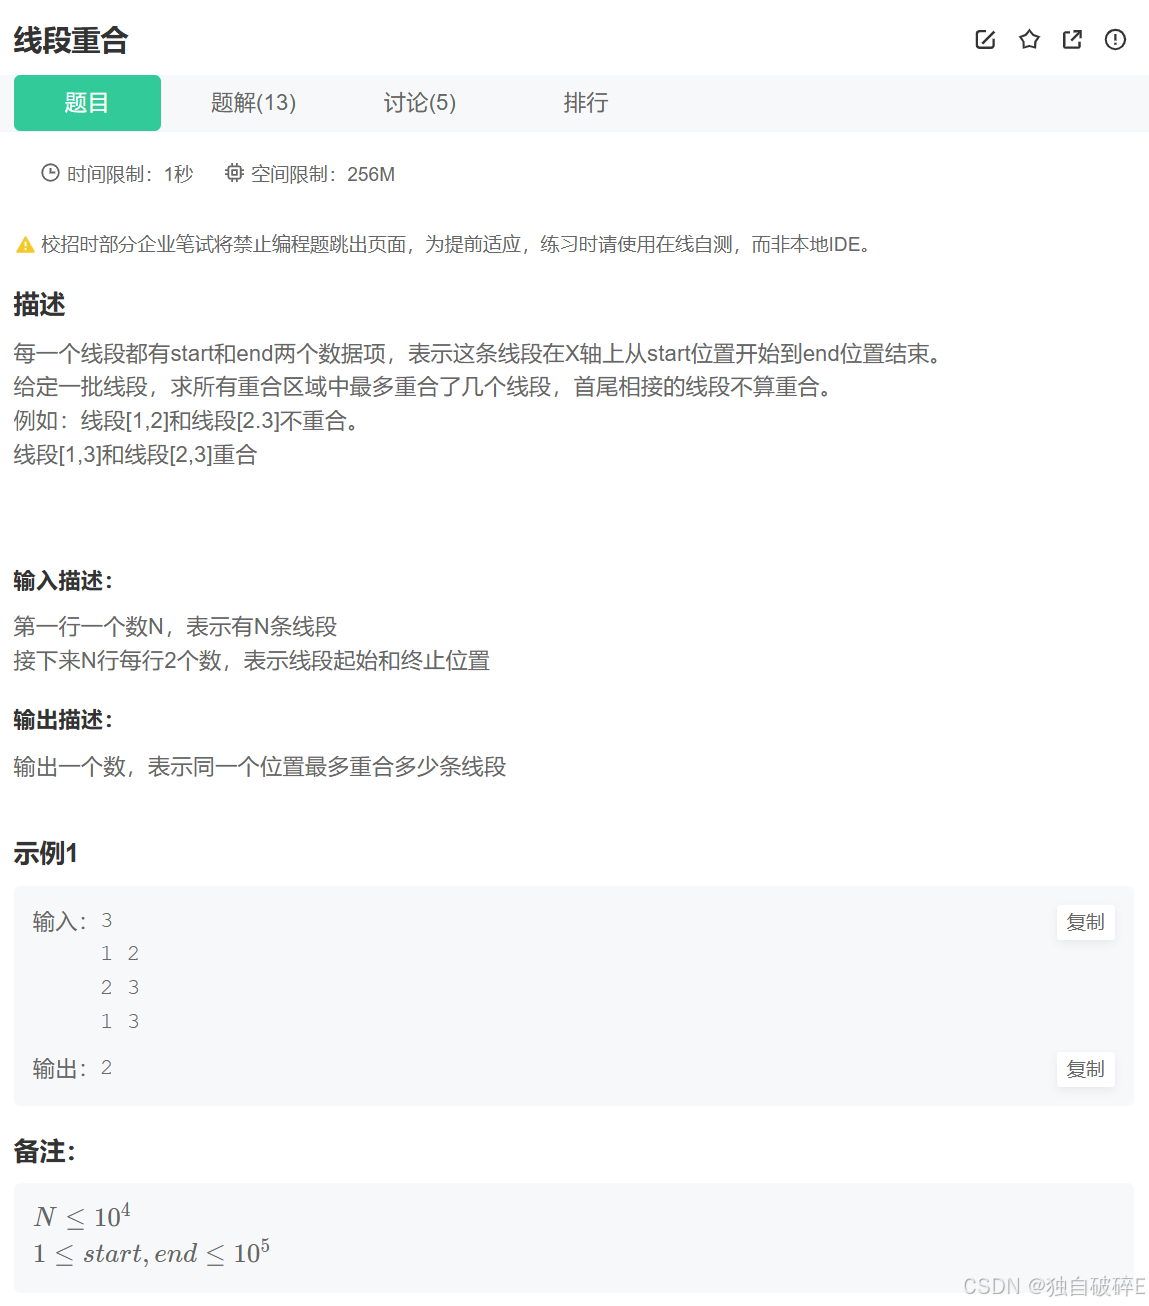Select the active 题目 tab

[86, 103]
